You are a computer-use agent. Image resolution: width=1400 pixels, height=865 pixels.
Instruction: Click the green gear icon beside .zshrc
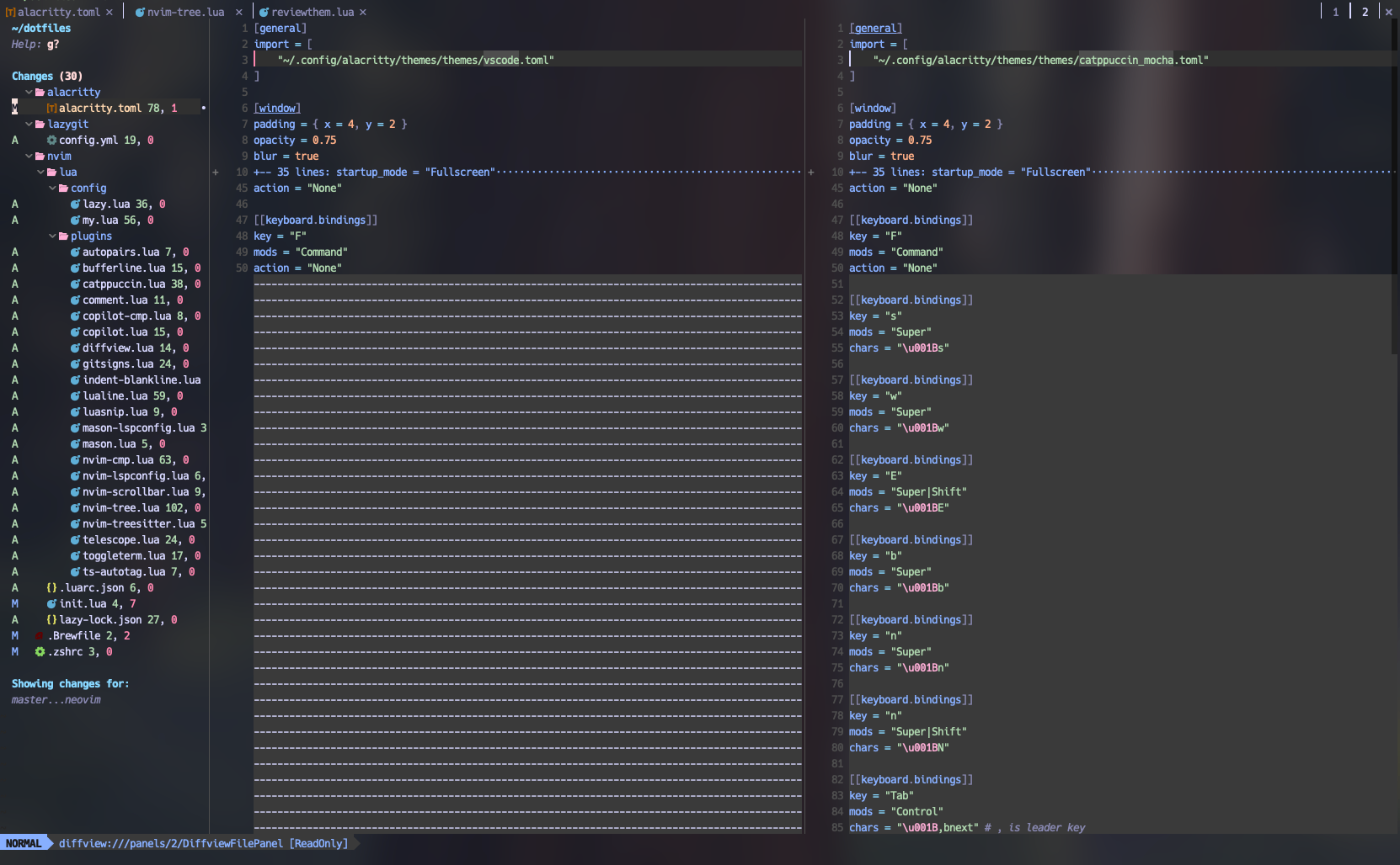40,652
